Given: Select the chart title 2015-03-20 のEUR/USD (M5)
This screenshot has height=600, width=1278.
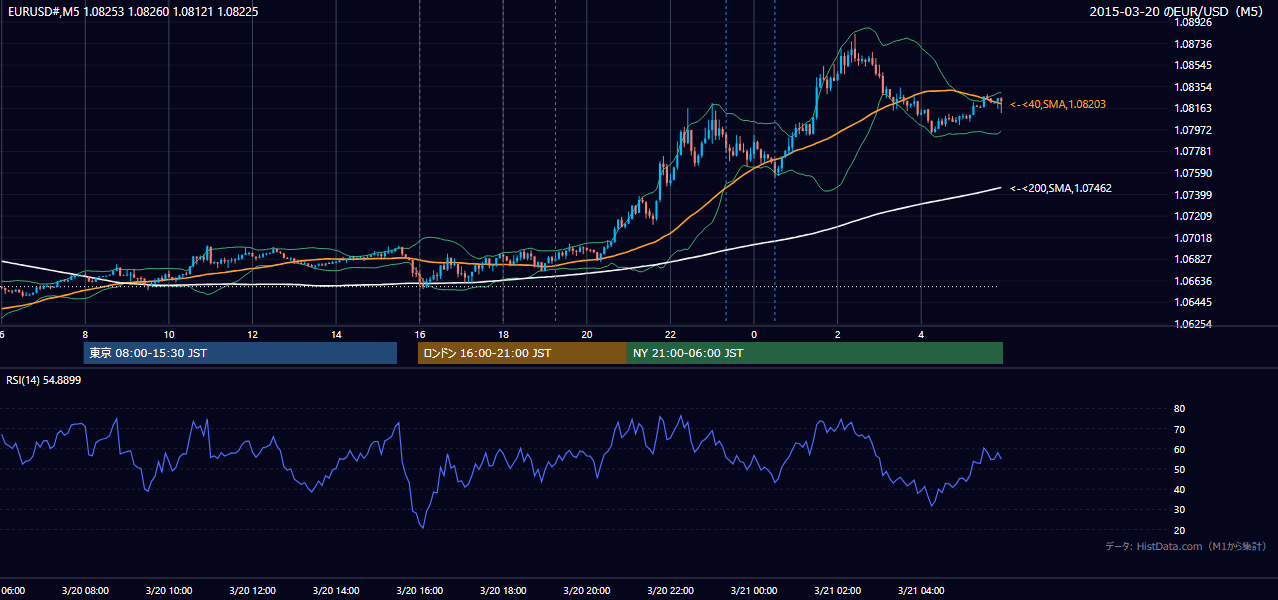Looking at the screenshot, I should 1178,11.
